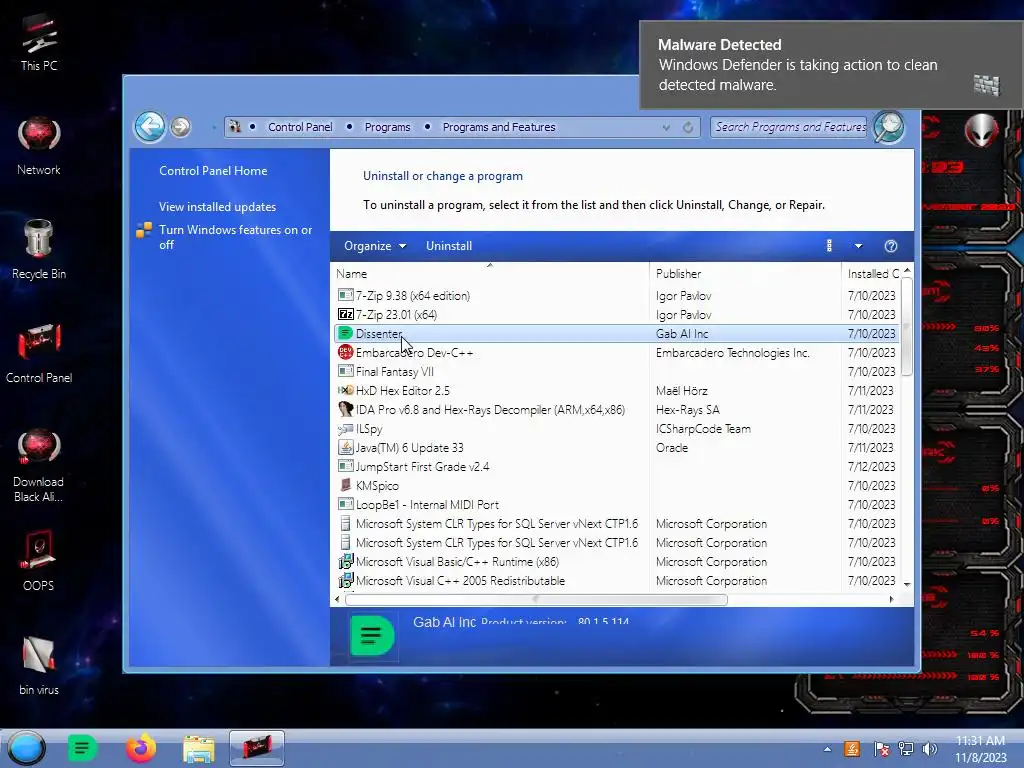Select Java(TM) 6 Update 33 row
The width and height of the screenshot is (1024, 768).
(x=616, y=448)
